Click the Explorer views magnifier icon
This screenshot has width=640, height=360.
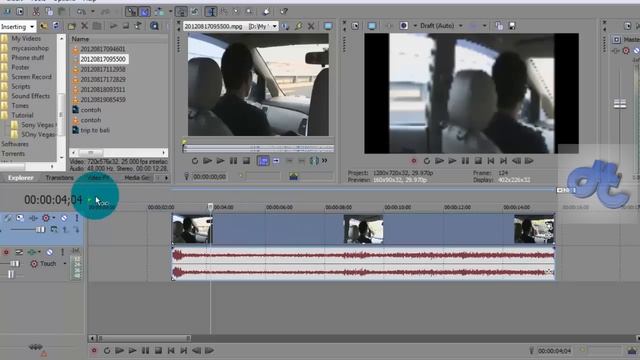click(x=154, y=26)
